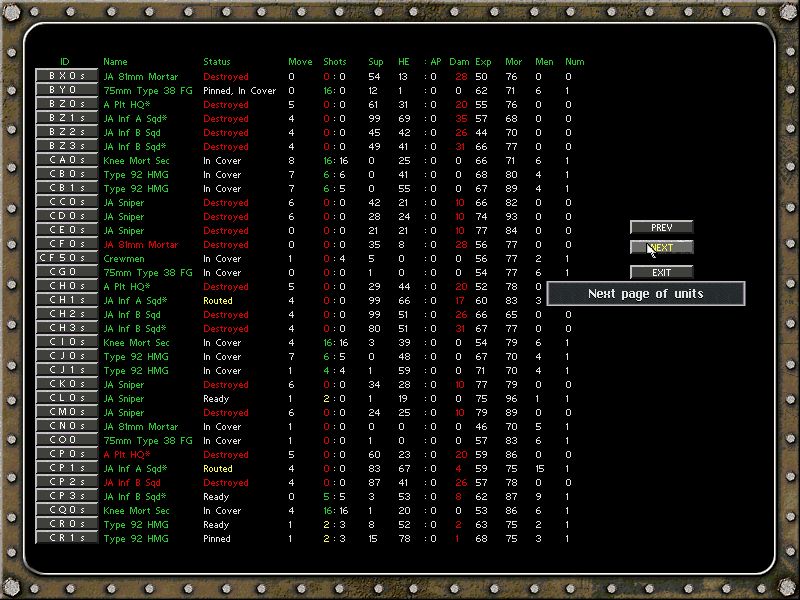Click the Shots column header

coord(335,62)
